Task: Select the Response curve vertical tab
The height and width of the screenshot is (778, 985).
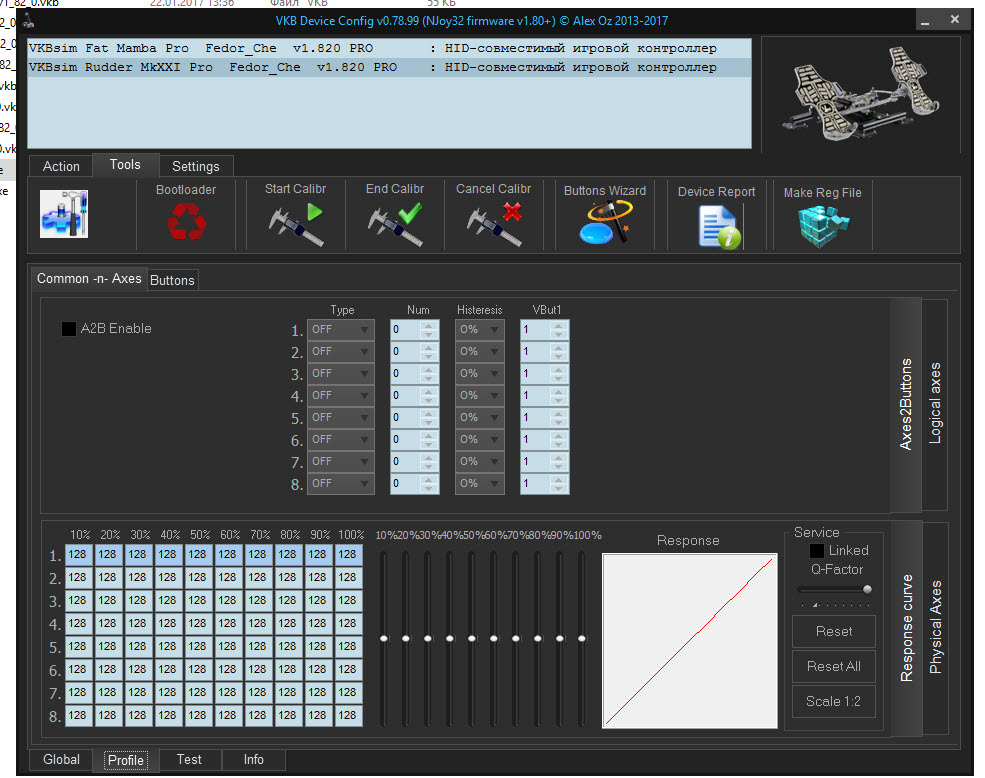Action: click(x=906, y=627)
